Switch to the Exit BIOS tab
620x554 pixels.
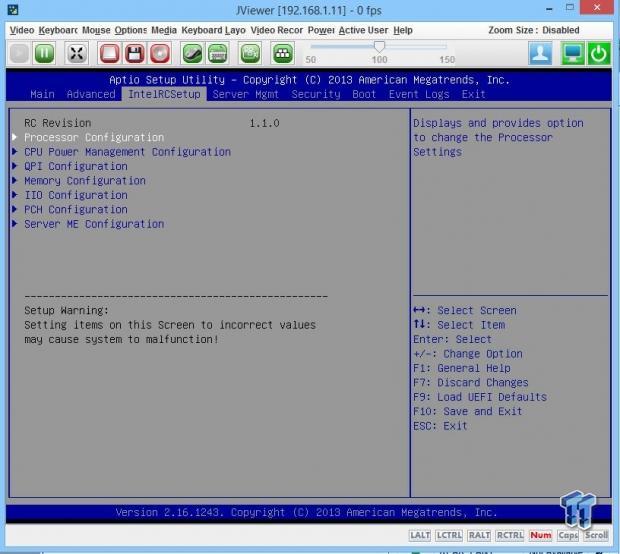tap(473, 94)
